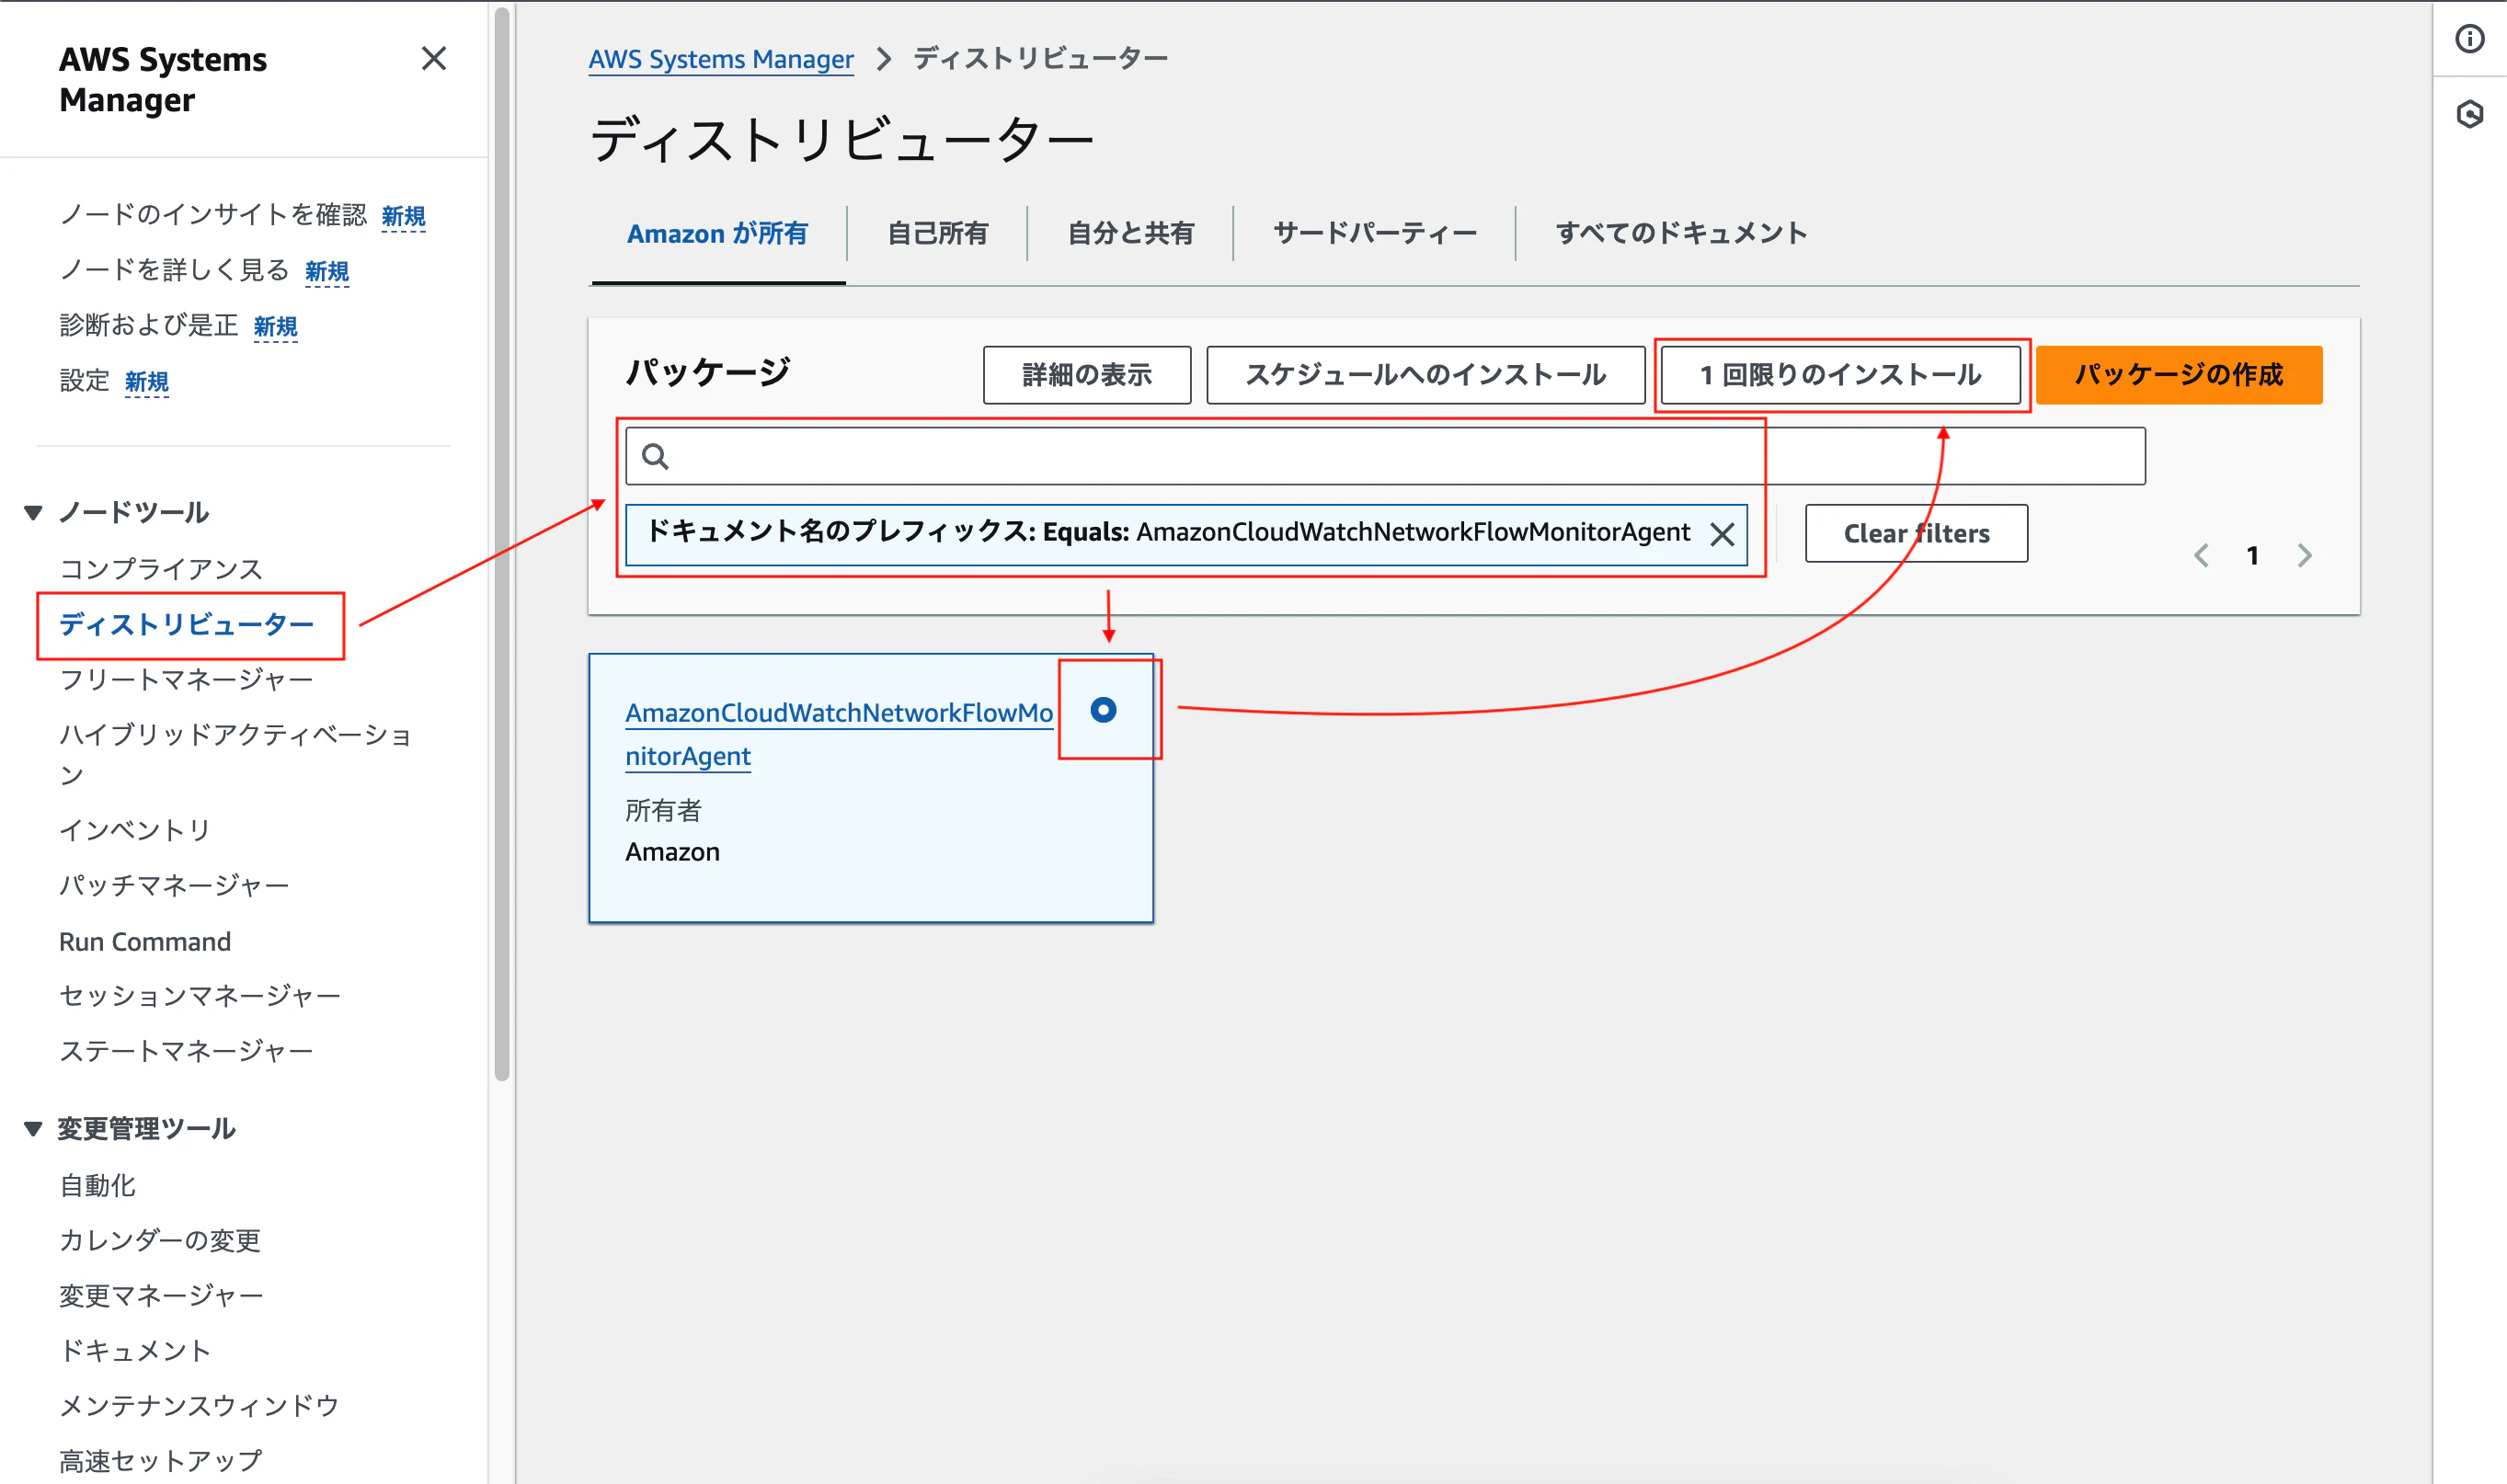Open 自動化 in the sidebar
Image resolution: width=2507 pixels, height=1484 pixels.
pyautogui.click(x=97, y=1186)
